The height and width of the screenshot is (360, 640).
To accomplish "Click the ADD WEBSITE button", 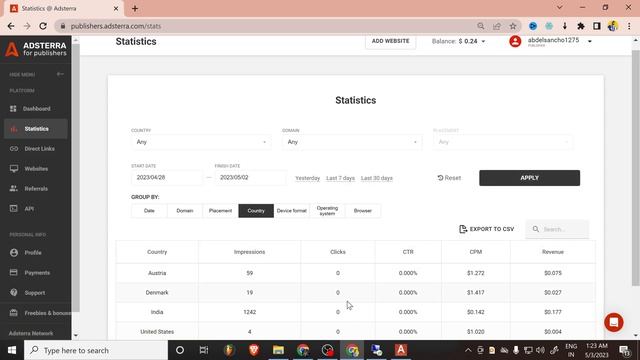I will [390, 41].
